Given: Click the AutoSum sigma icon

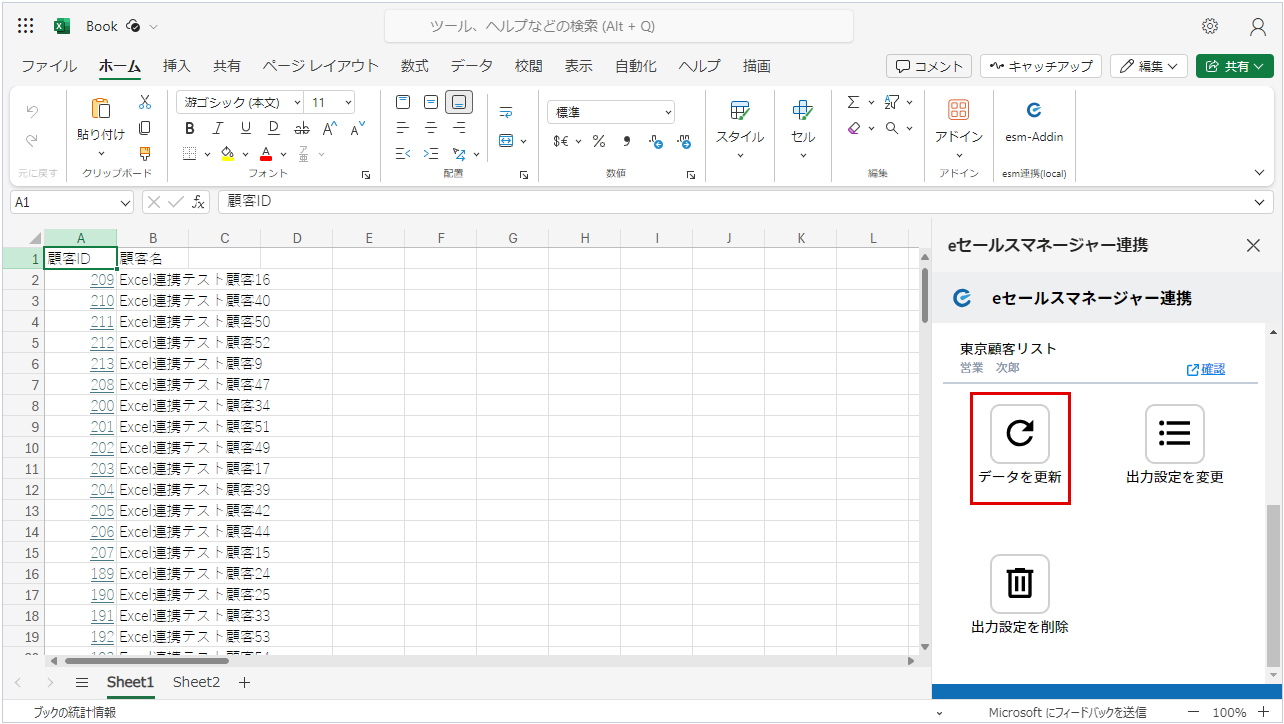Looking at the screenshot, I should (x=853, y=102).
